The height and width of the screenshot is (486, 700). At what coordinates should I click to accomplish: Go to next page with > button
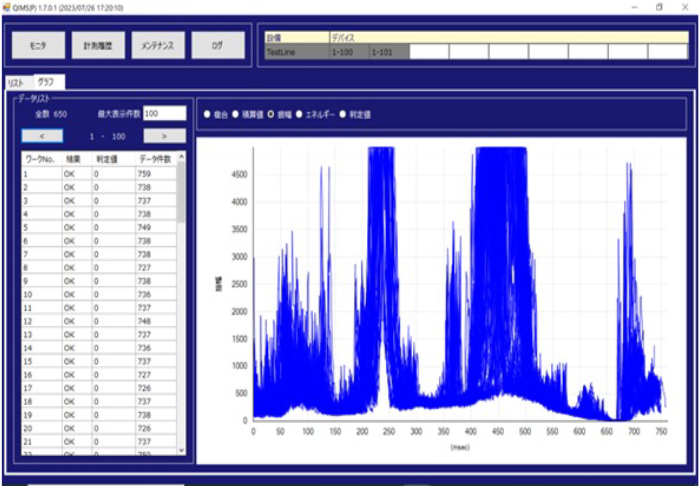[x=165, y=136]
